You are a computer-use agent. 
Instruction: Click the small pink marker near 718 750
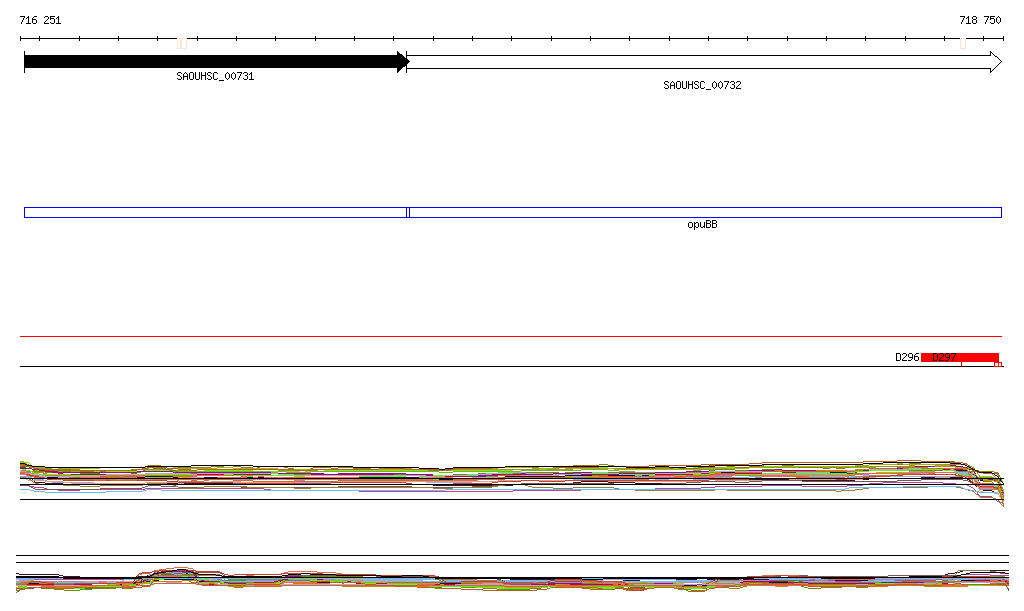[x=962, y=43]
